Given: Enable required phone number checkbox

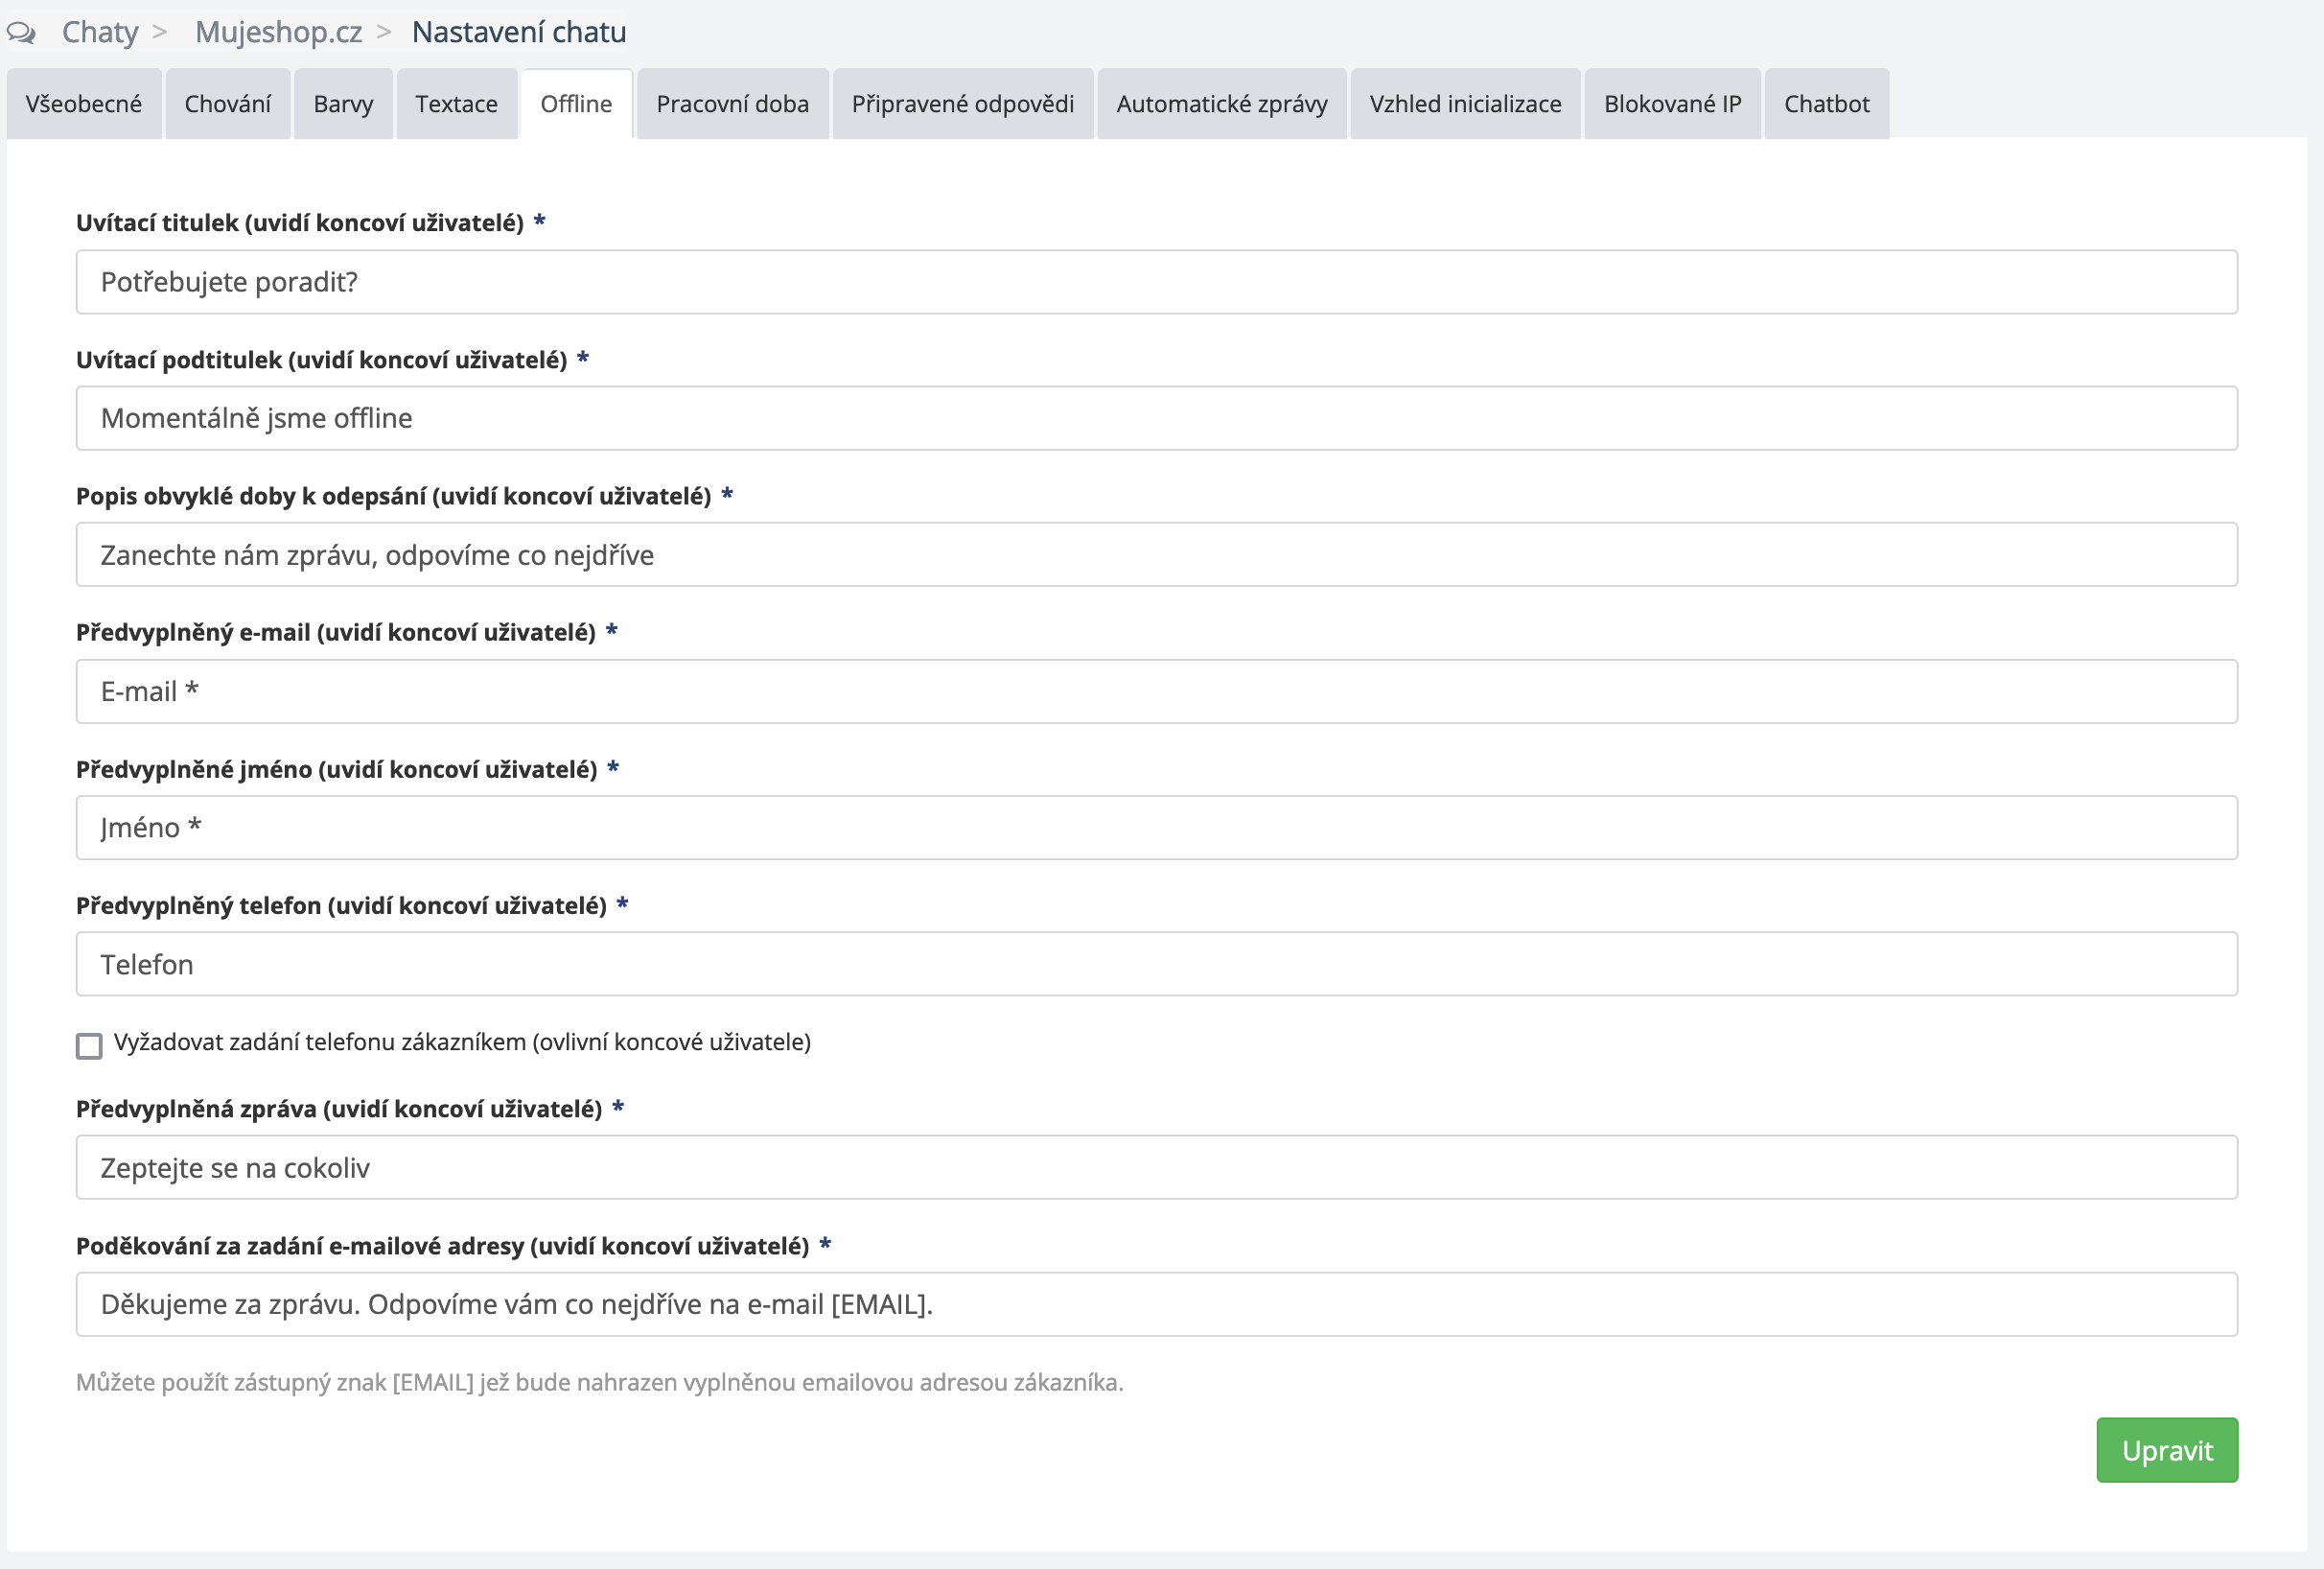Looking at the screenshot, I should [x=89, y=1046].
